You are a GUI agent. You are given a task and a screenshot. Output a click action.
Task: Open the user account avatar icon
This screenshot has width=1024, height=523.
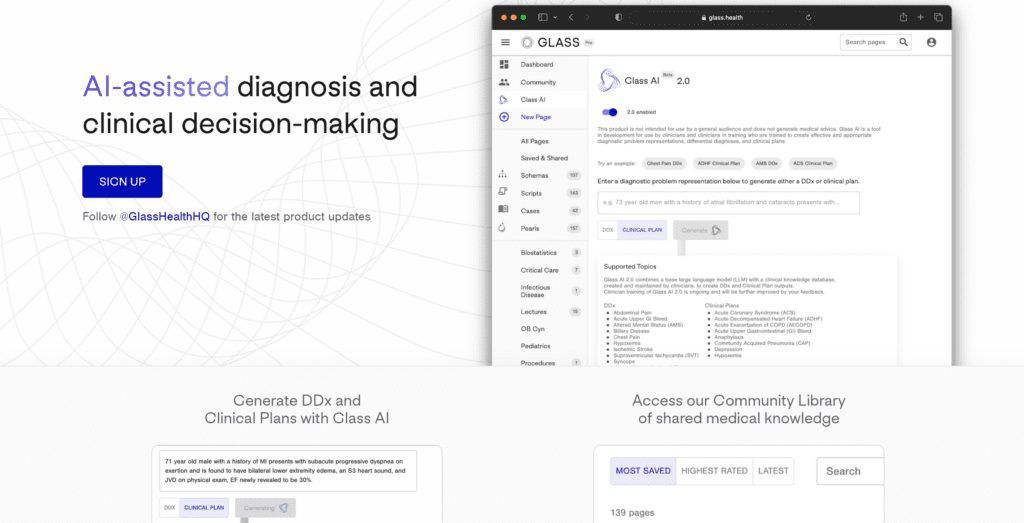(931, 42)
